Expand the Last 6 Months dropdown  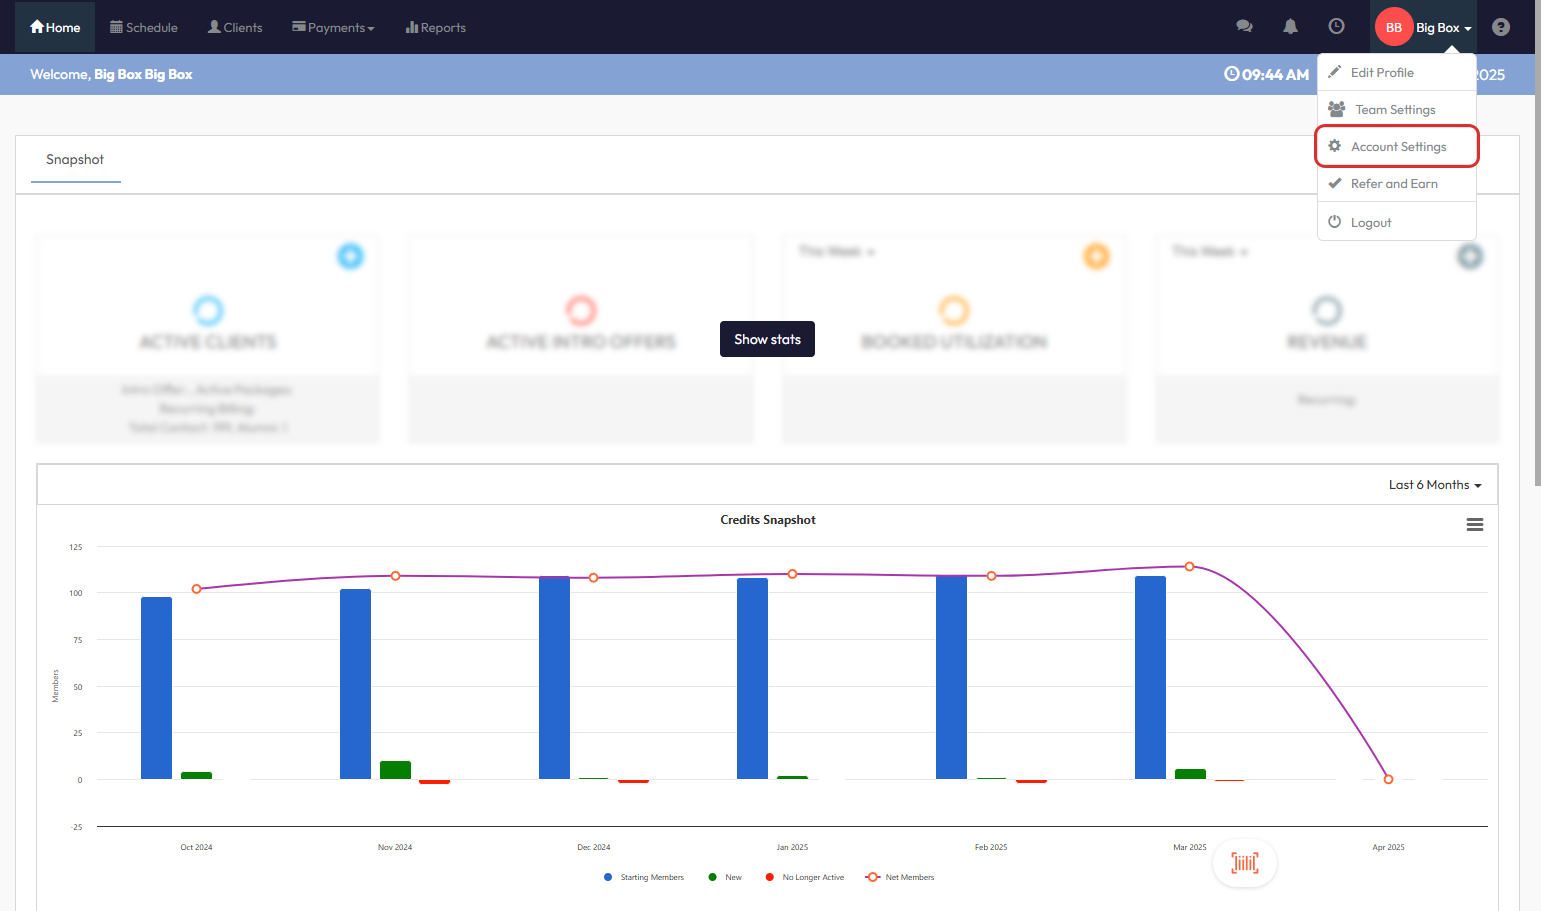pyautogui.click(x=1434, y=485)
